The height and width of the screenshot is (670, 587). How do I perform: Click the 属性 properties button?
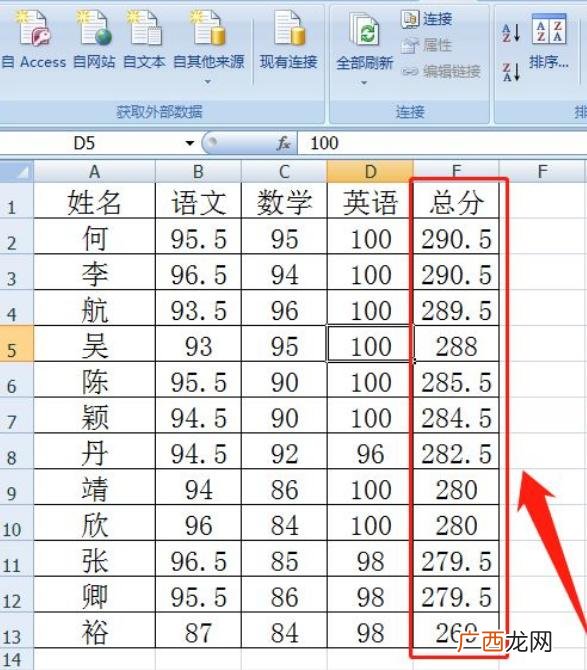pos(426,45)
